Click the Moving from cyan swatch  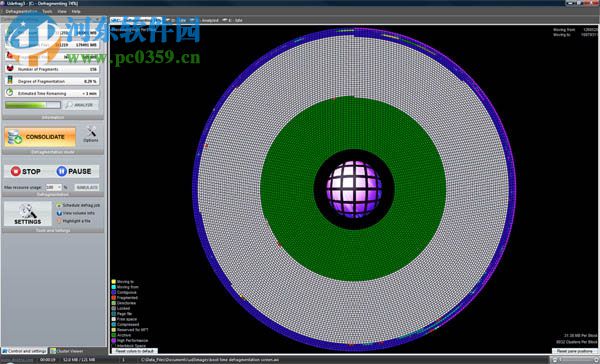coord(114,287)
